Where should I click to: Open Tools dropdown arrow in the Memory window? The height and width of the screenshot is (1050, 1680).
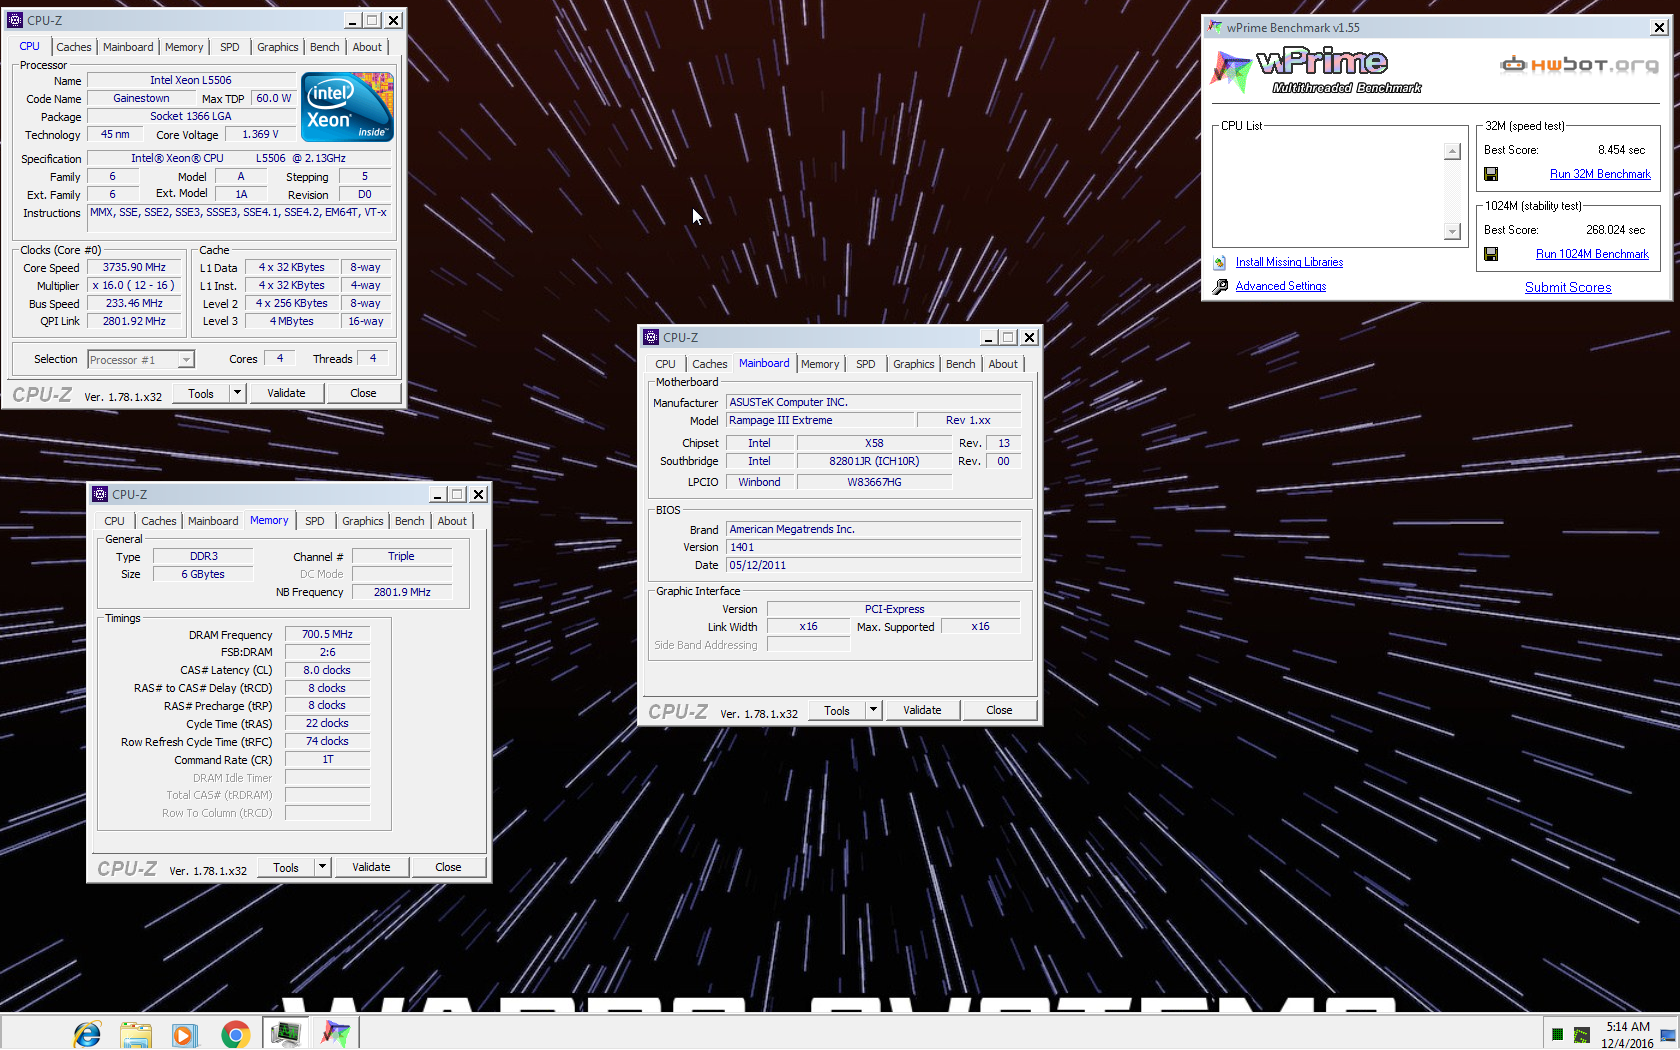pos(322,867)
